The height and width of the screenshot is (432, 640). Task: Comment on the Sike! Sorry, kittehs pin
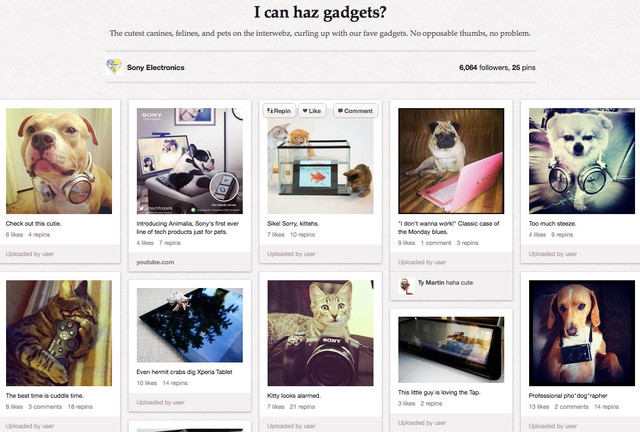[x=356, y=111]
